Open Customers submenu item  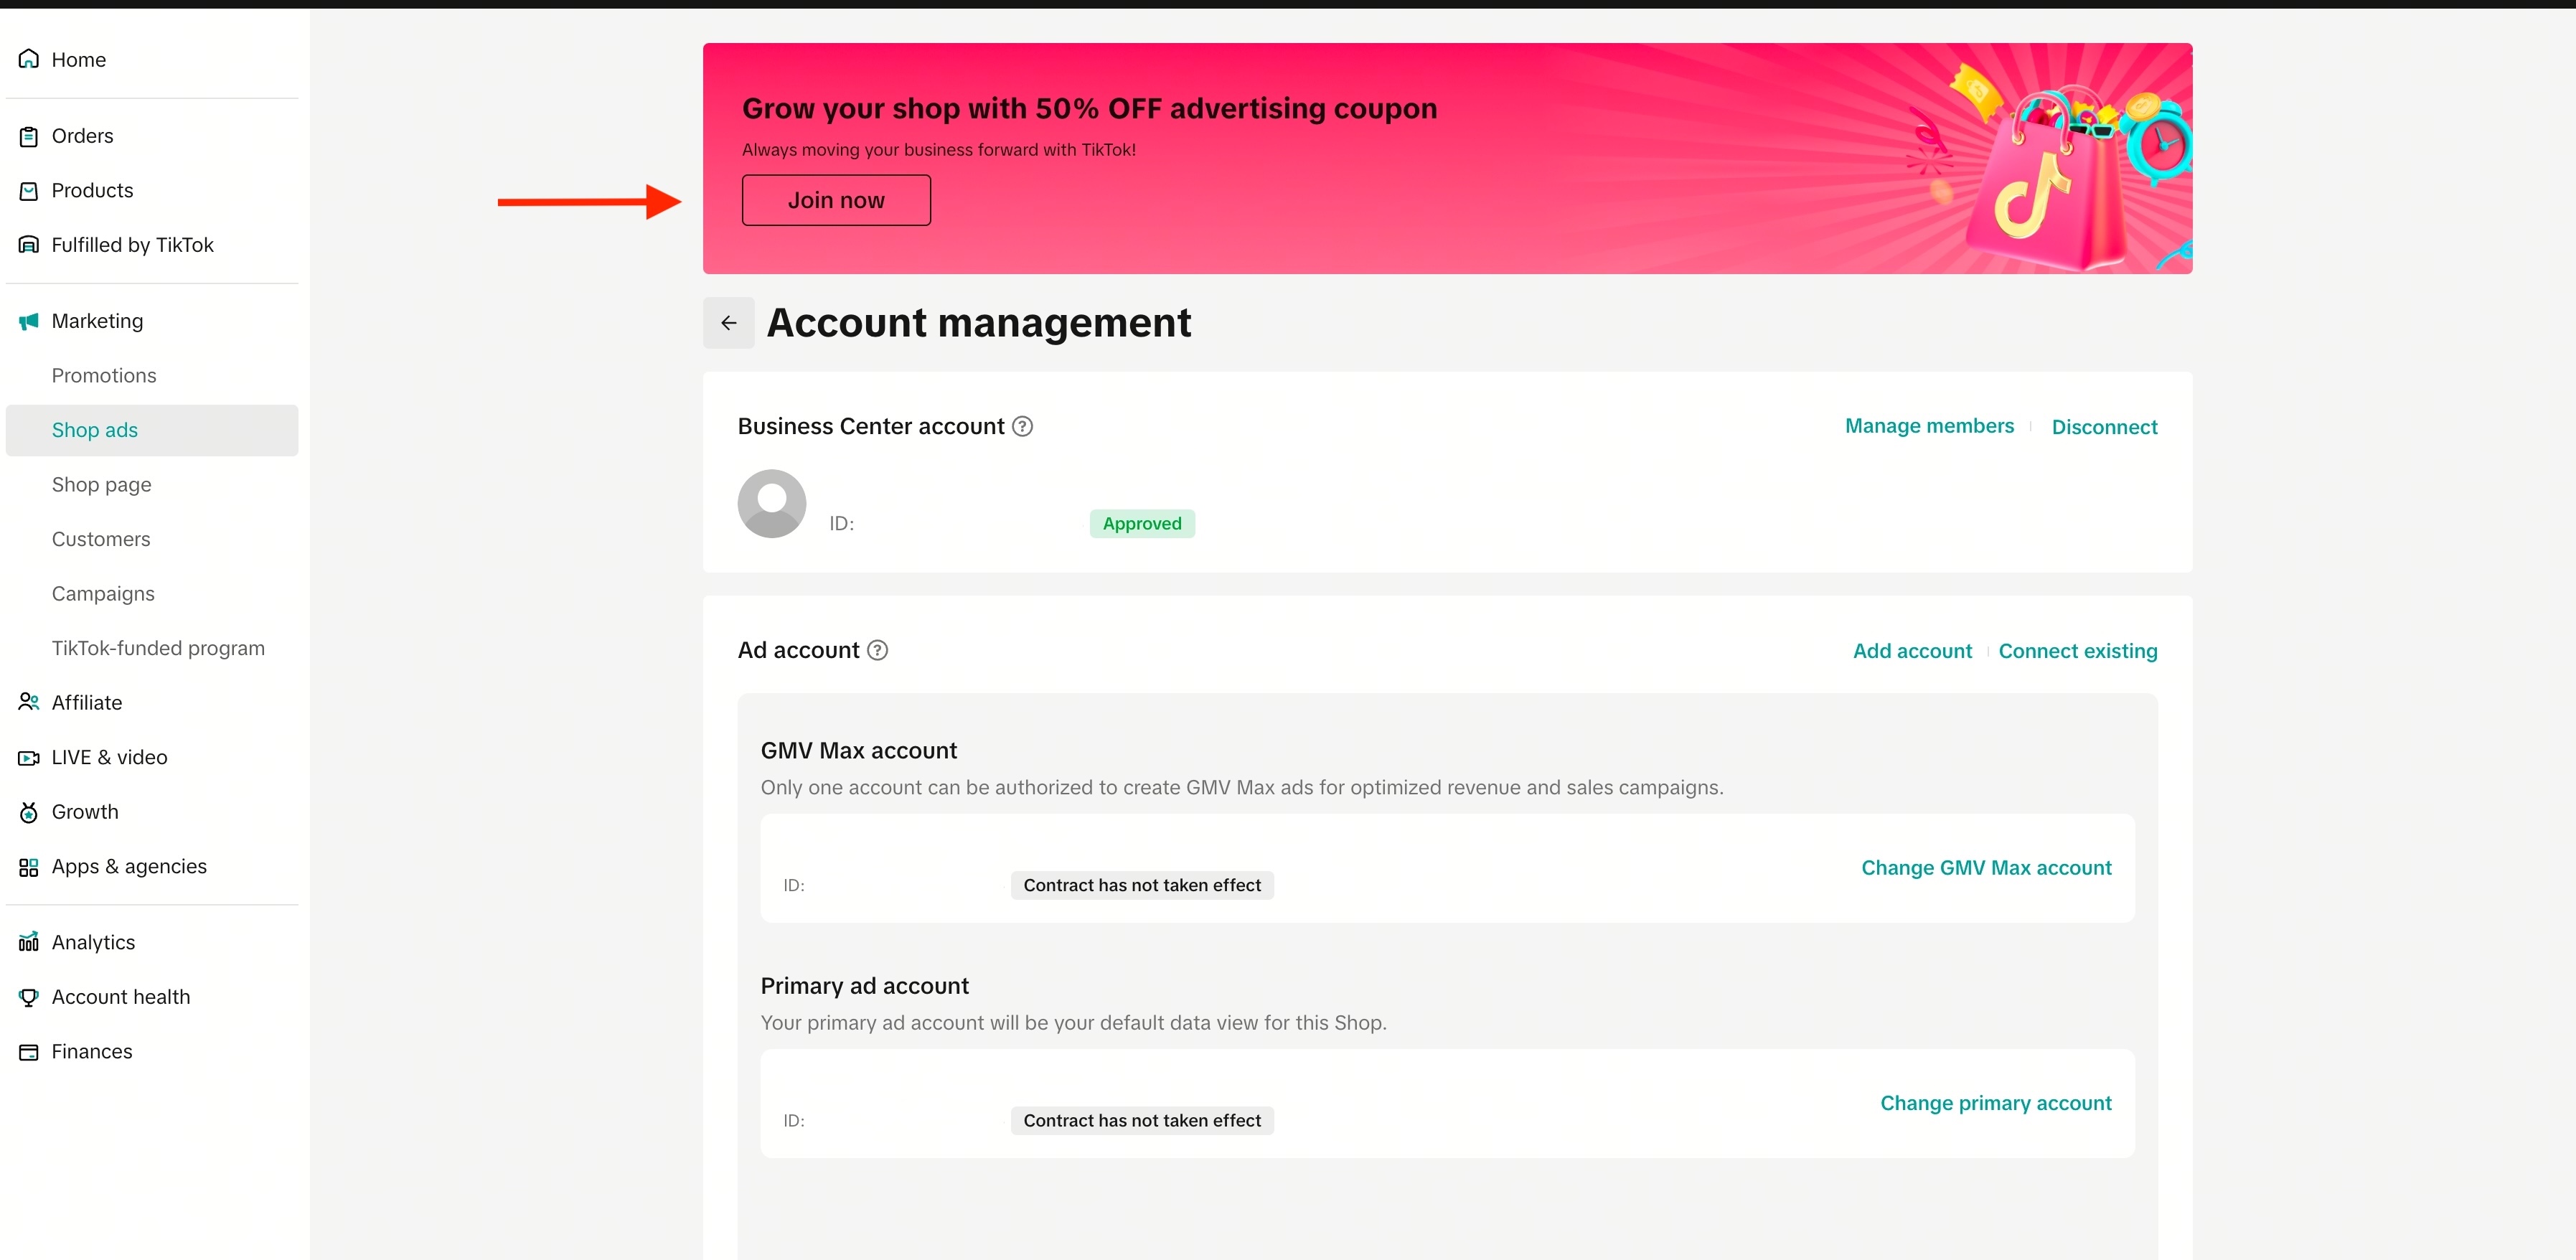152,539
